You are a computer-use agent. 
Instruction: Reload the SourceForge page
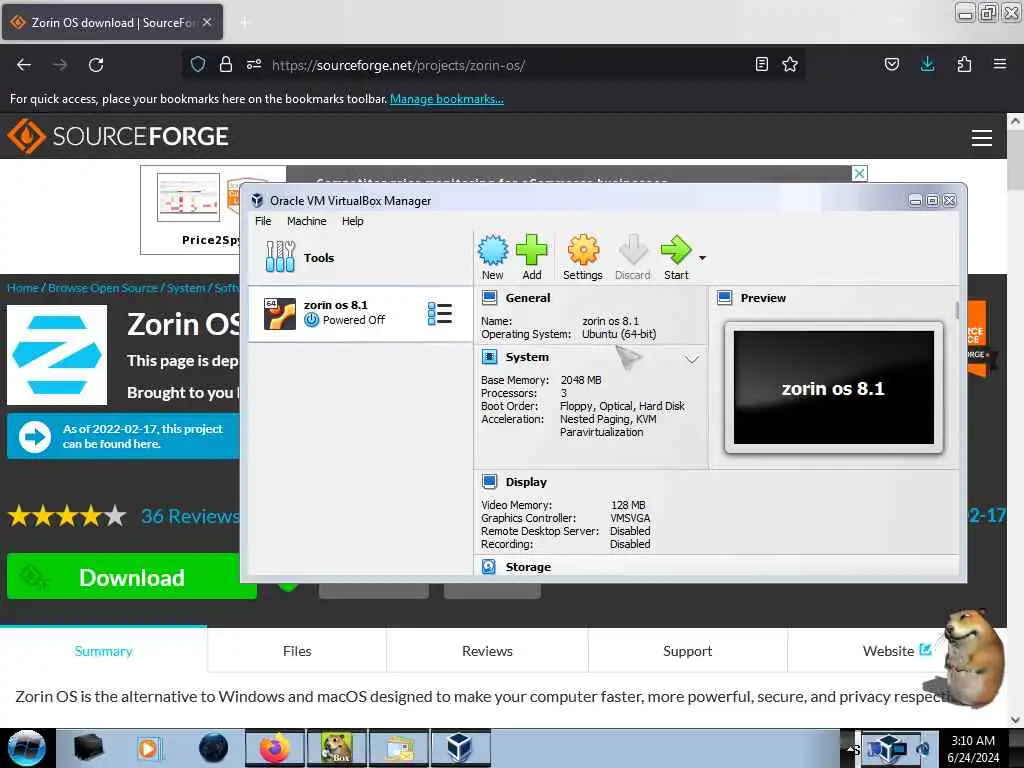coord(96,65)
